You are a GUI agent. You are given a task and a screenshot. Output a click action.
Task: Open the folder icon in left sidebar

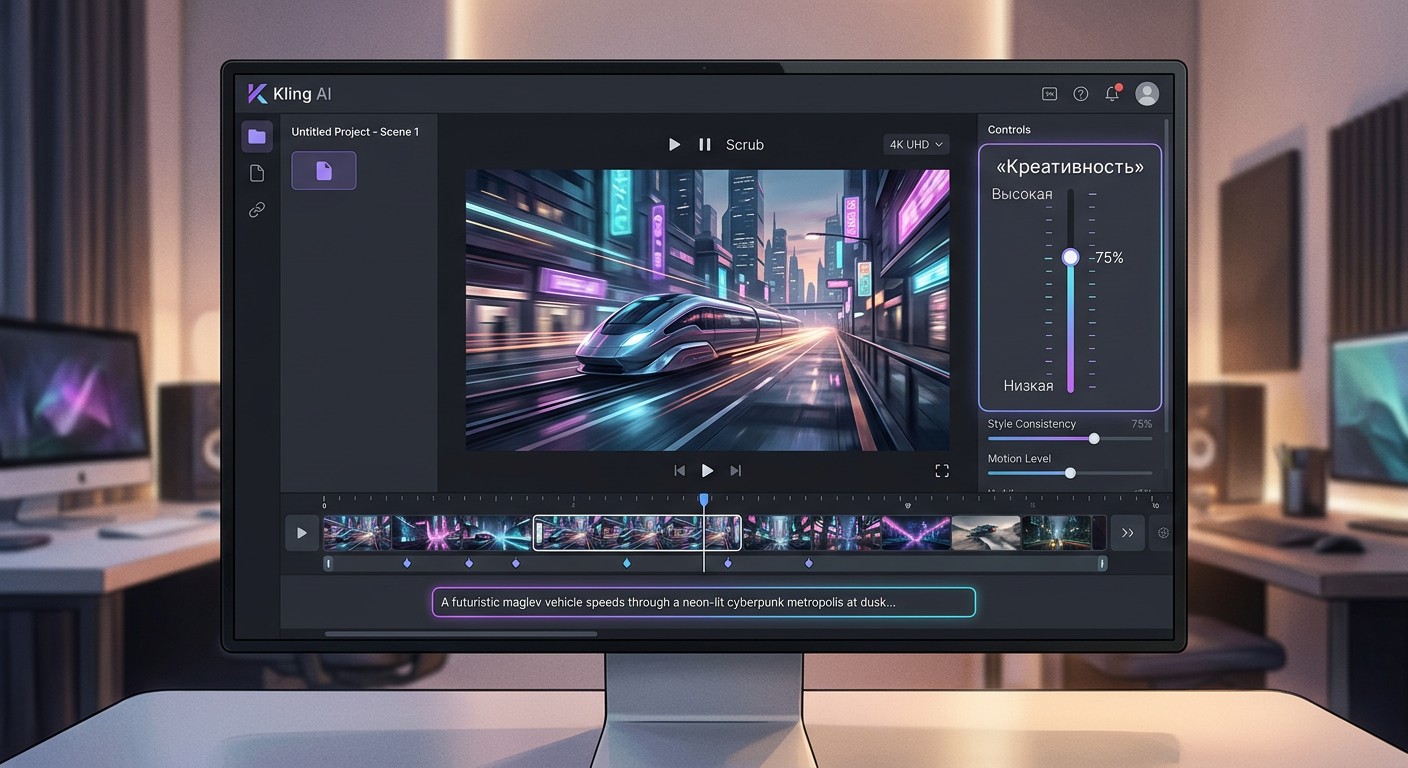257,137
